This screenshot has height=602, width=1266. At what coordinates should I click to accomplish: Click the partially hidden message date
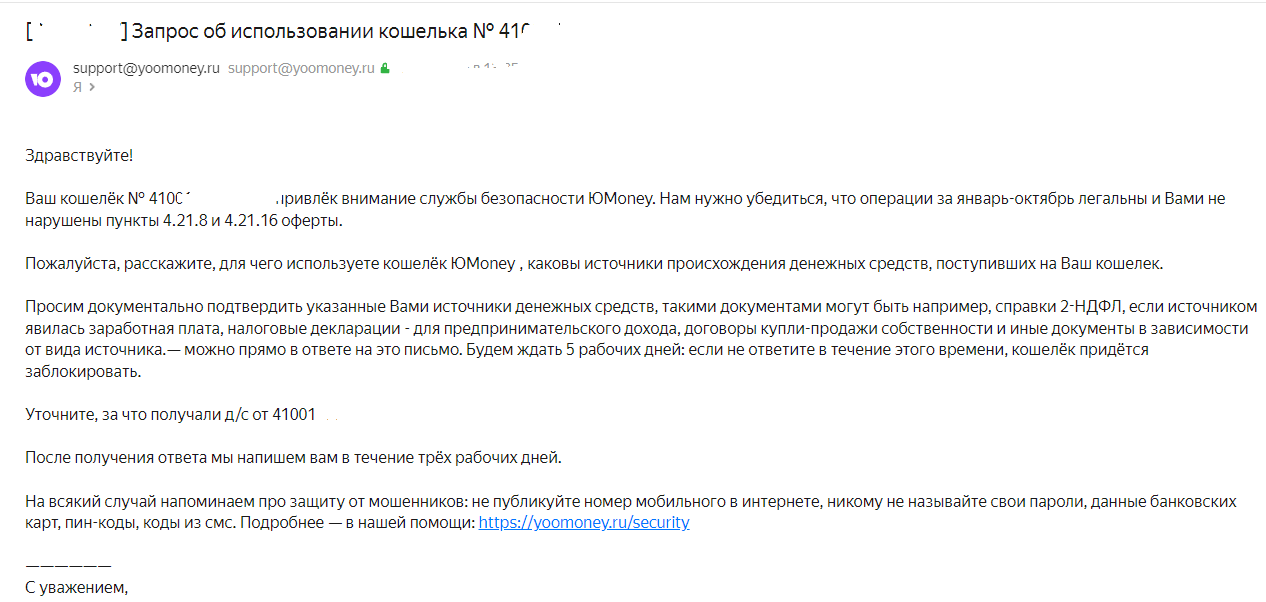click(x=494, y=69)
